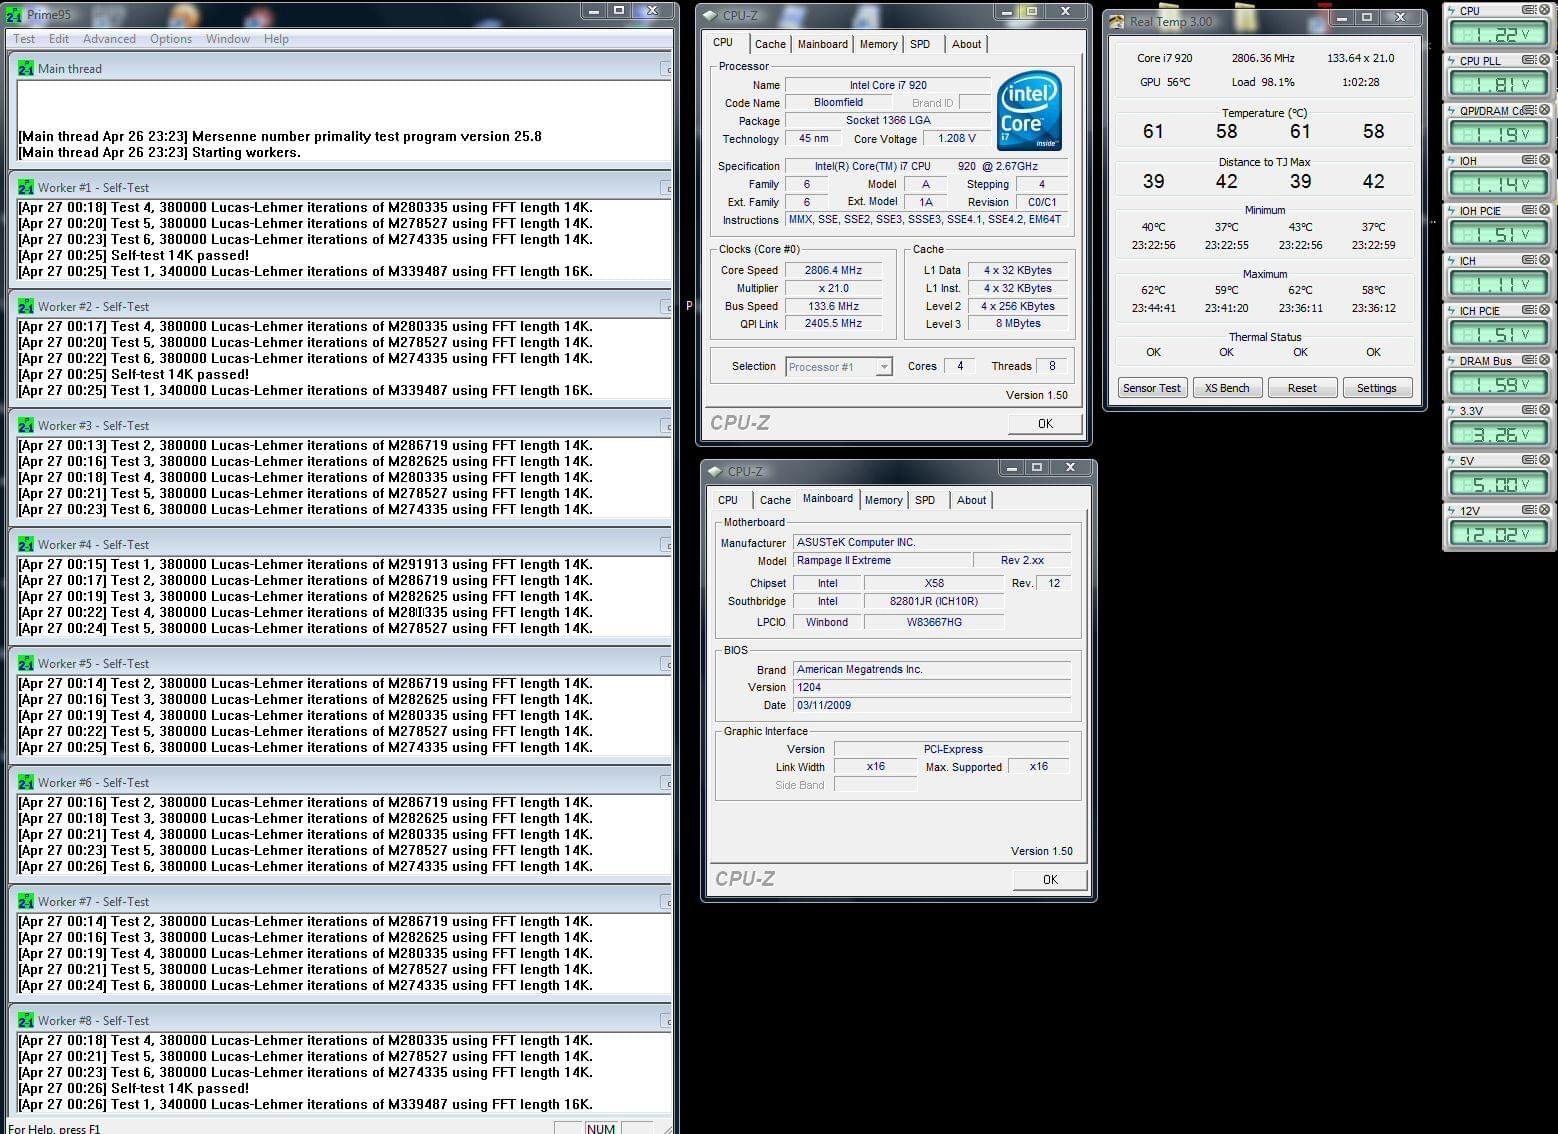Switch to CPU tab in lower CPU-Z

coord(728,500)
